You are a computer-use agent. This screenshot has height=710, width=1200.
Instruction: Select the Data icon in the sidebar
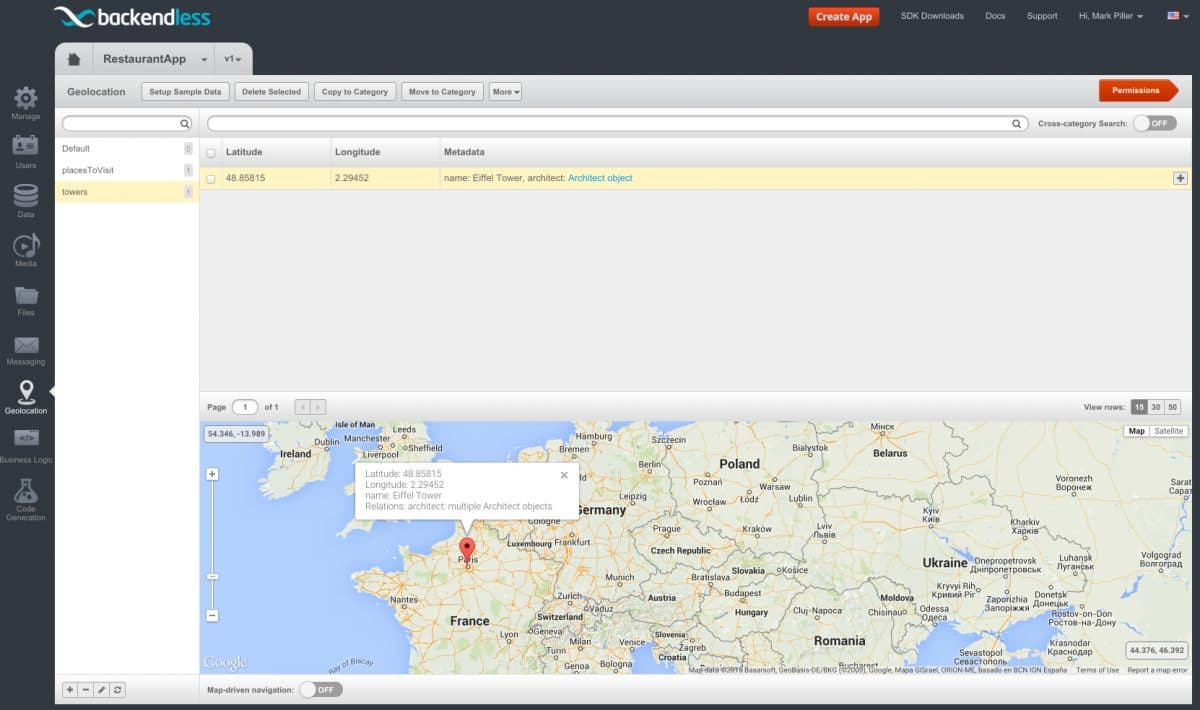(x=25, y=198)
